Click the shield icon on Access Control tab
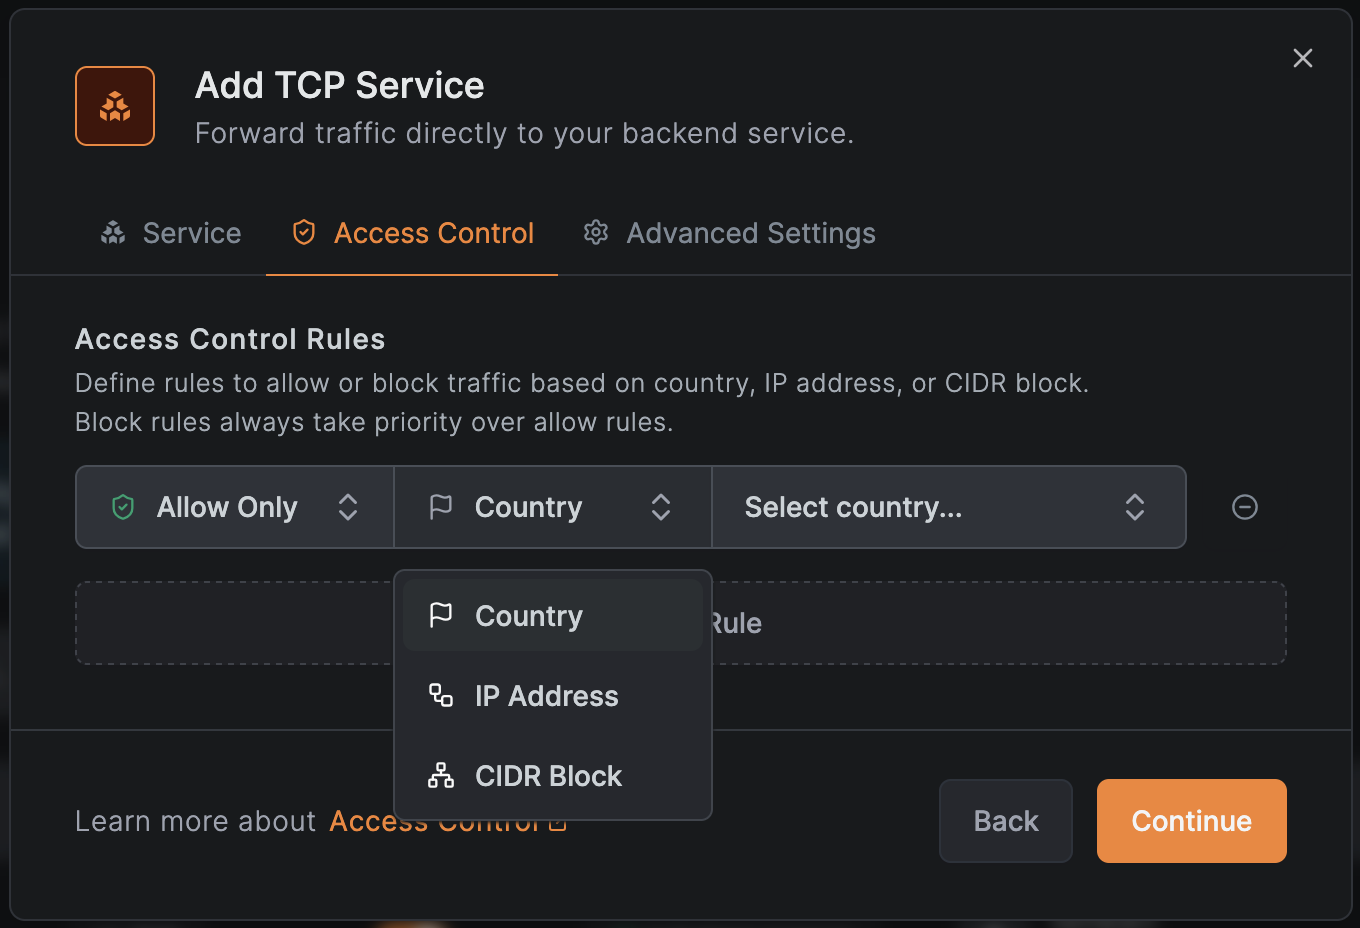Image resolution: width=1360 pixels, height=928 pixels. [x=303, y=233]
